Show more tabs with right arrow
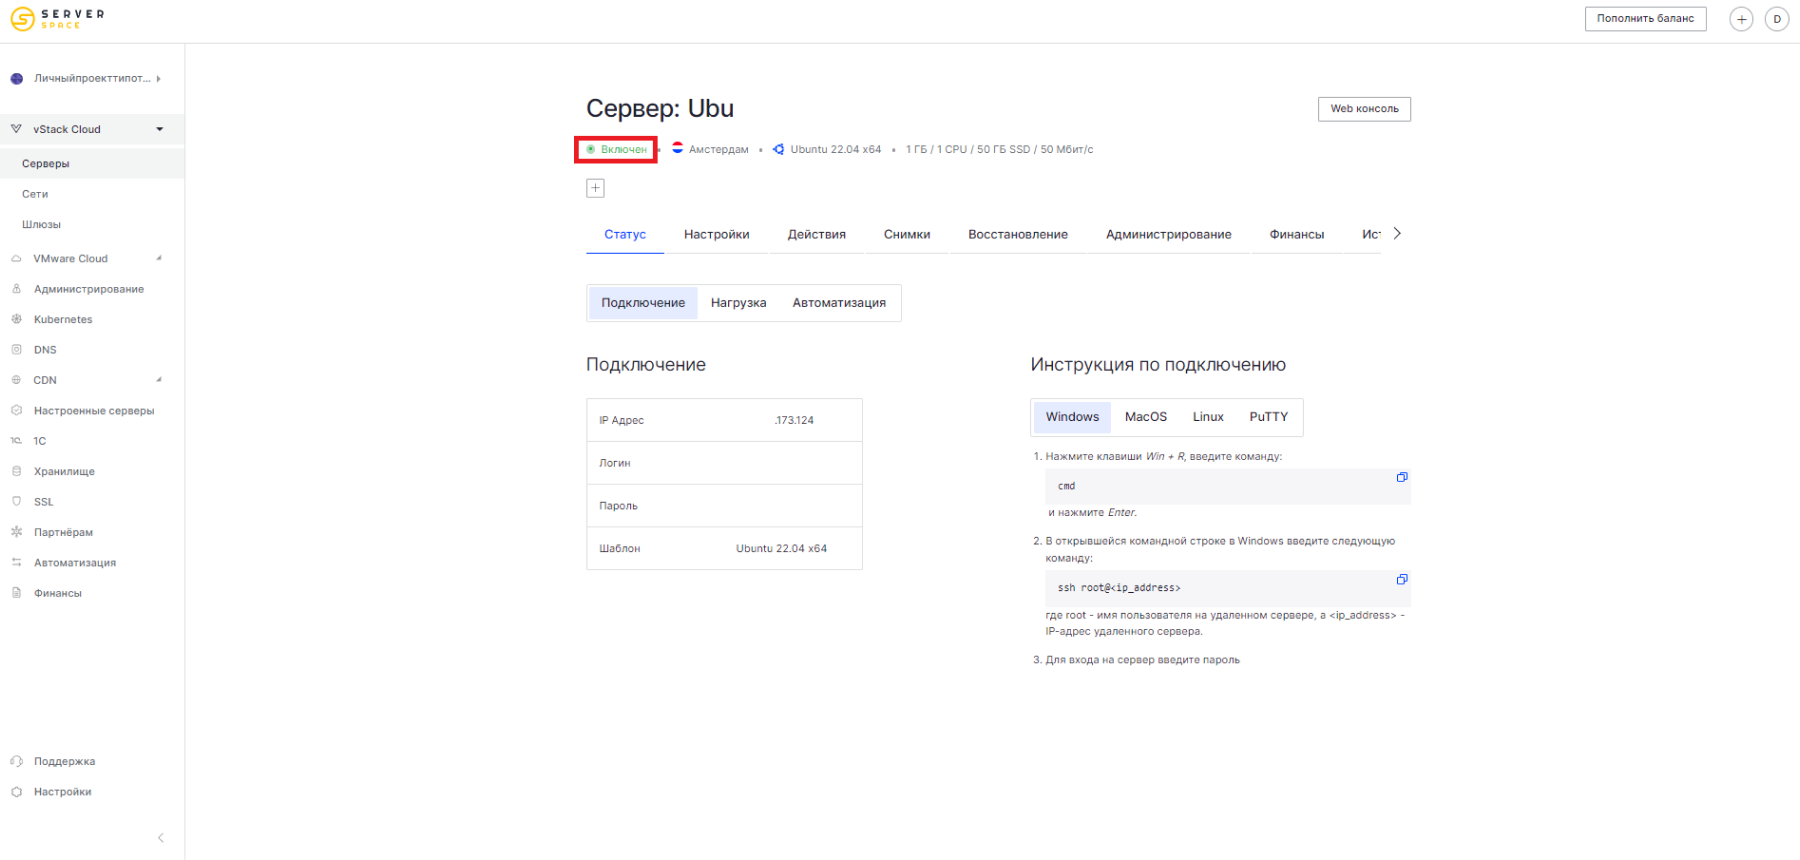This screenshot has width=1800, height=860. click(x=1397, y=234)
